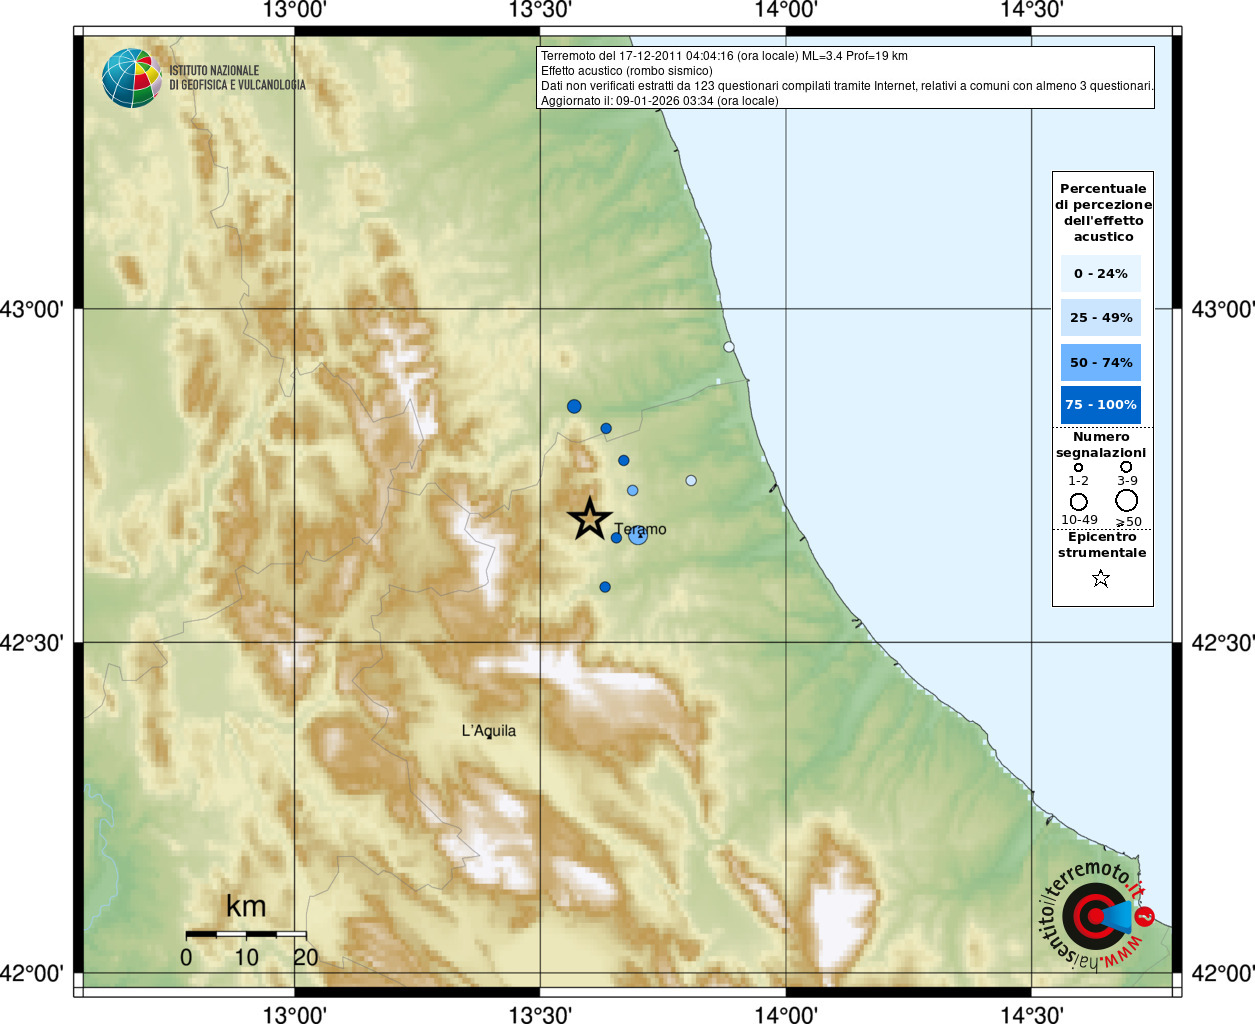Screen dimensions: 1255x1024
Task: Click the 13°00' label on top axis
Action: click(295, 10)
